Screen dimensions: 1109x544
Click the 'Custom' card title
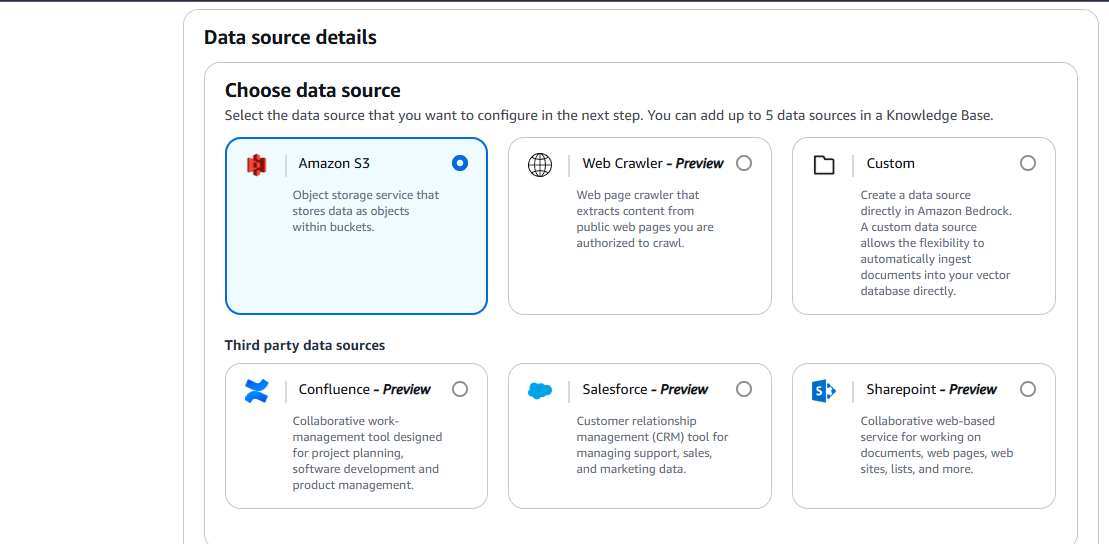point(890,163)
